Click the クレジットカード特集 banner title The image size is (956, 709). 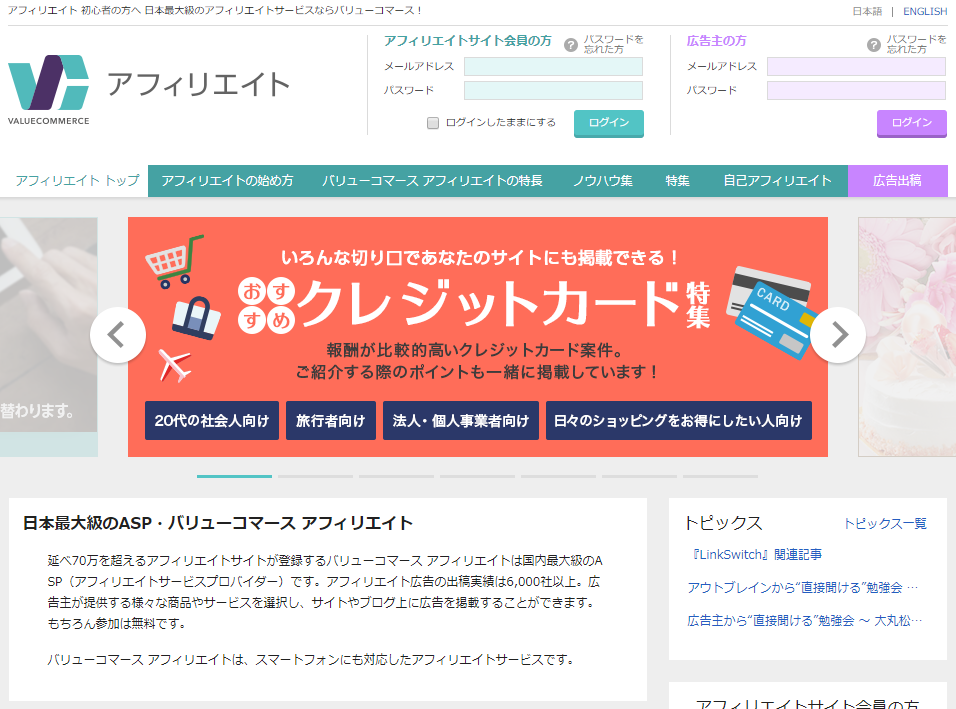[x=474, y=304]
